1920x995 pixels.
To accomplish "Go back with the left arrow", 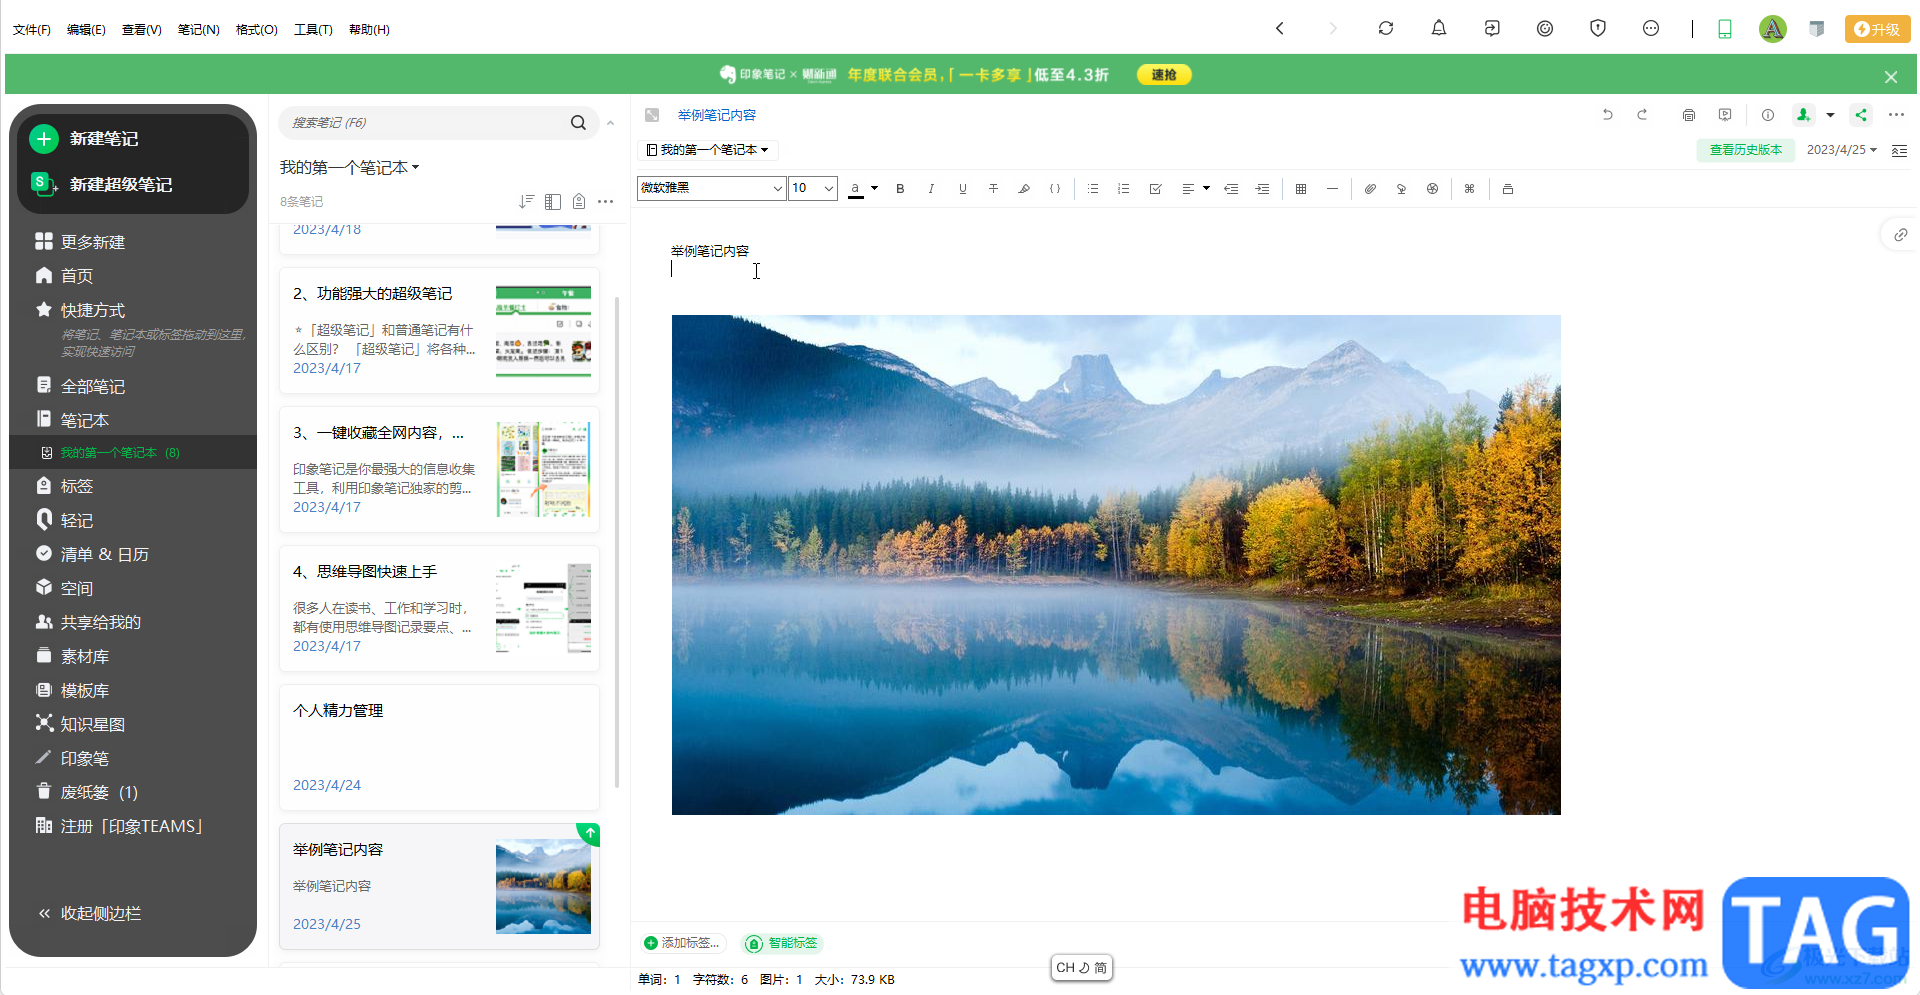I will pyautogui.click(x=1280, y=28).
